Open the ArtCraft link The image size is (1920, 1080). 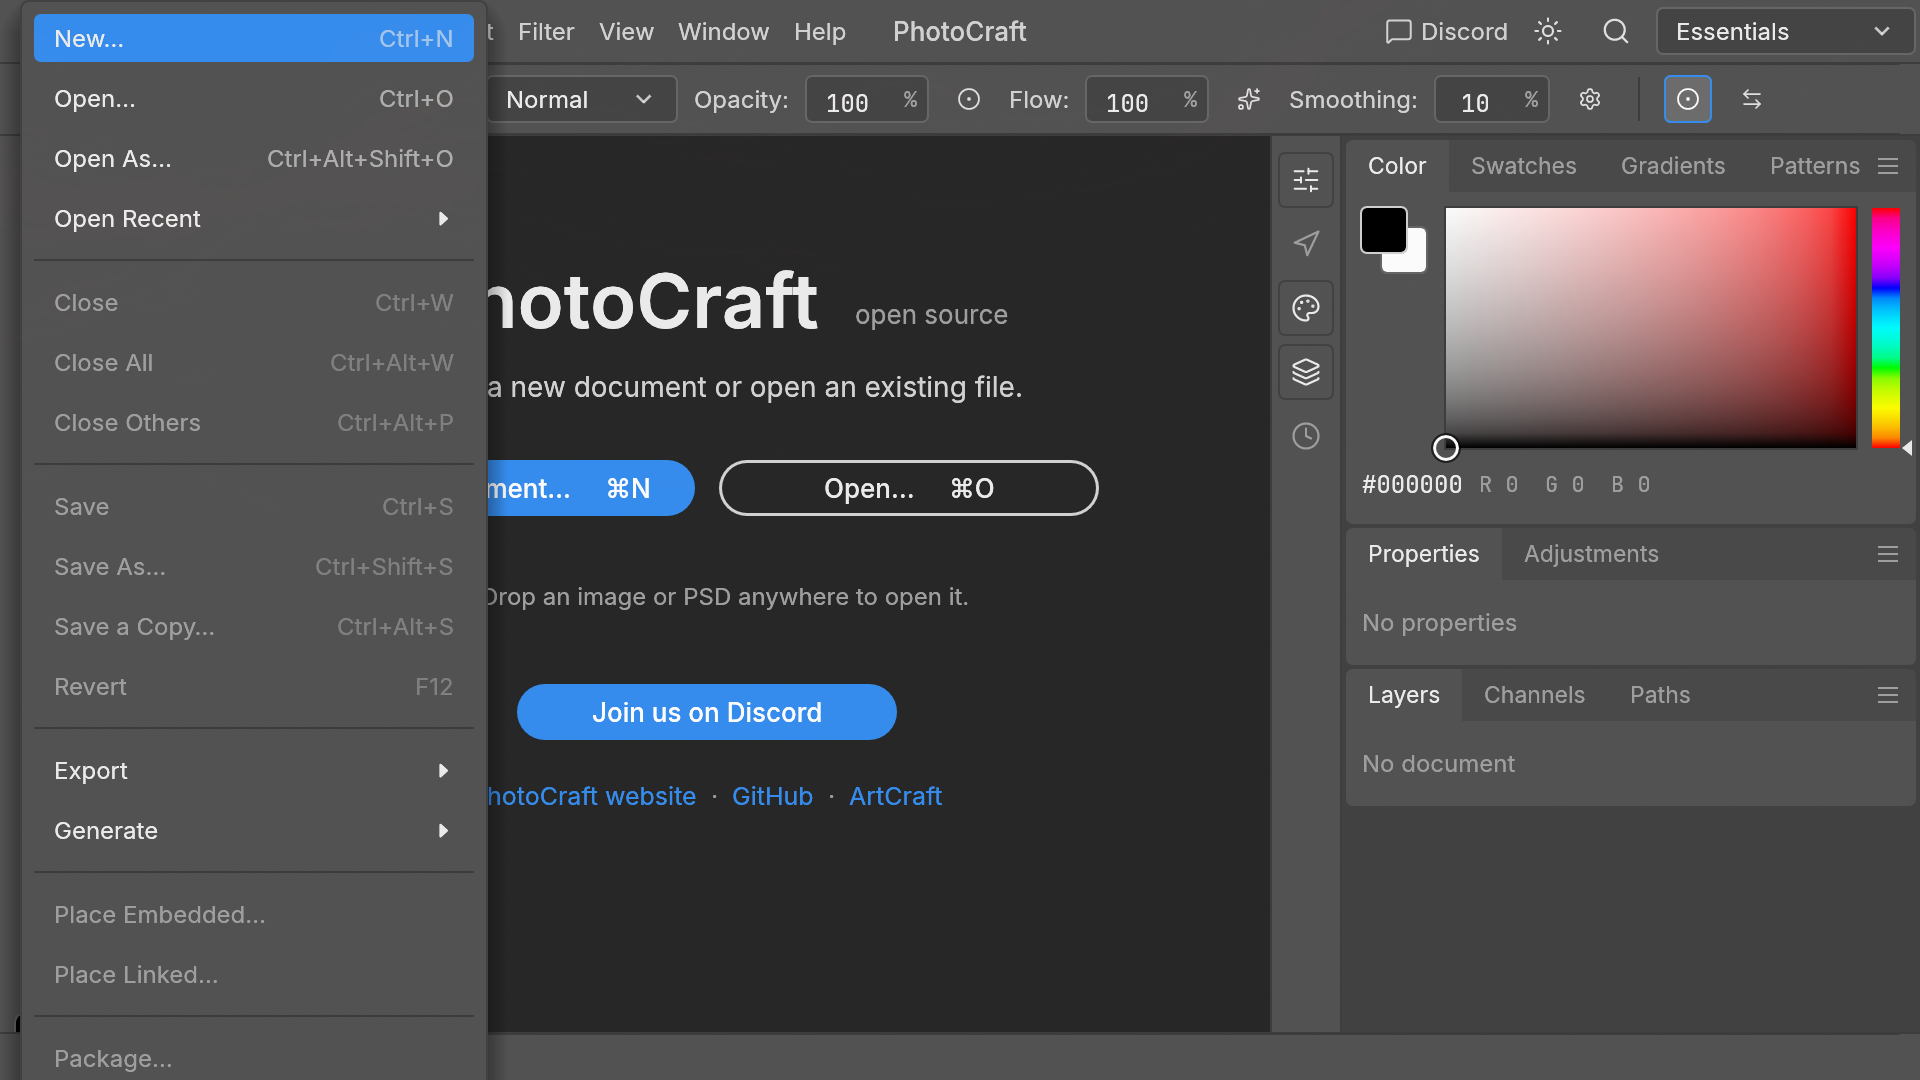pyautogui.click(x=895, y=796)
